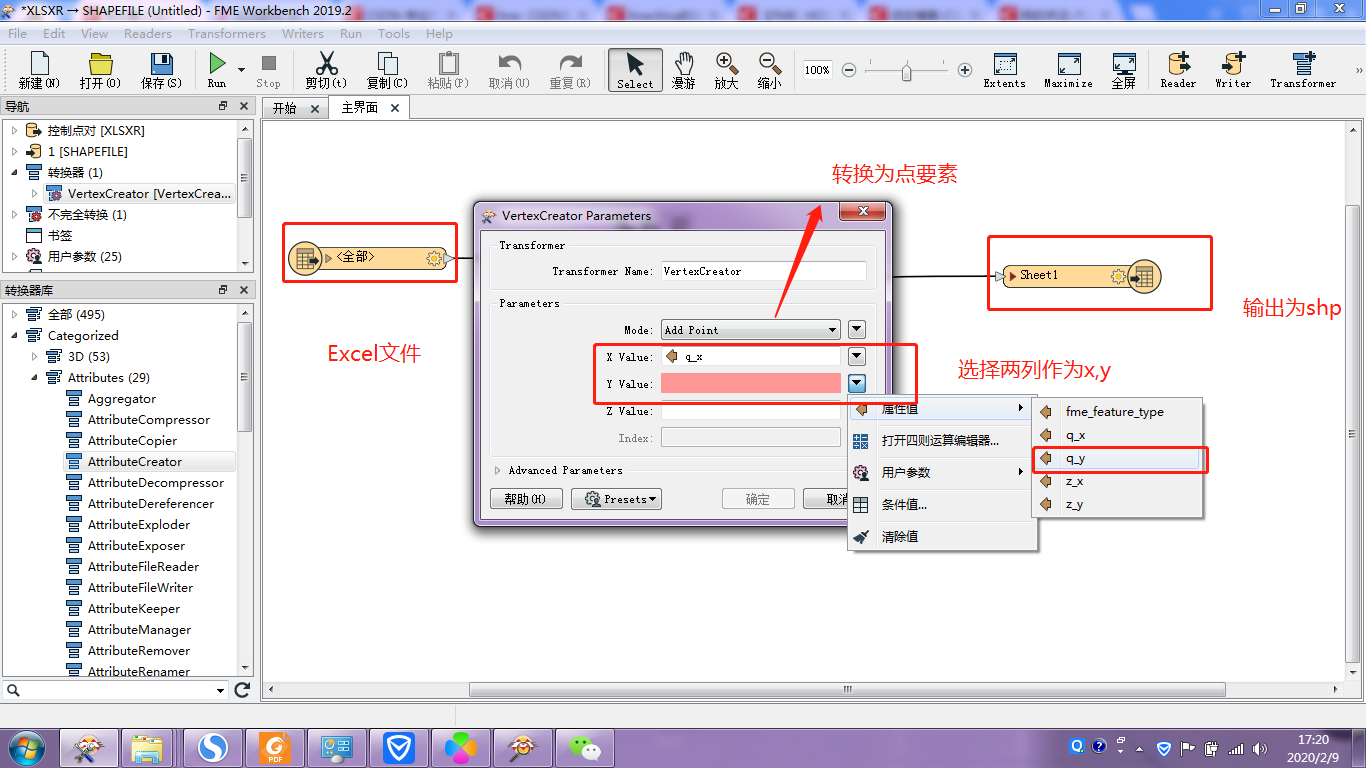Open the Run button dropdown arrow
The width and height of the screenshot is (1366, 768).
[x=241, y=70]
